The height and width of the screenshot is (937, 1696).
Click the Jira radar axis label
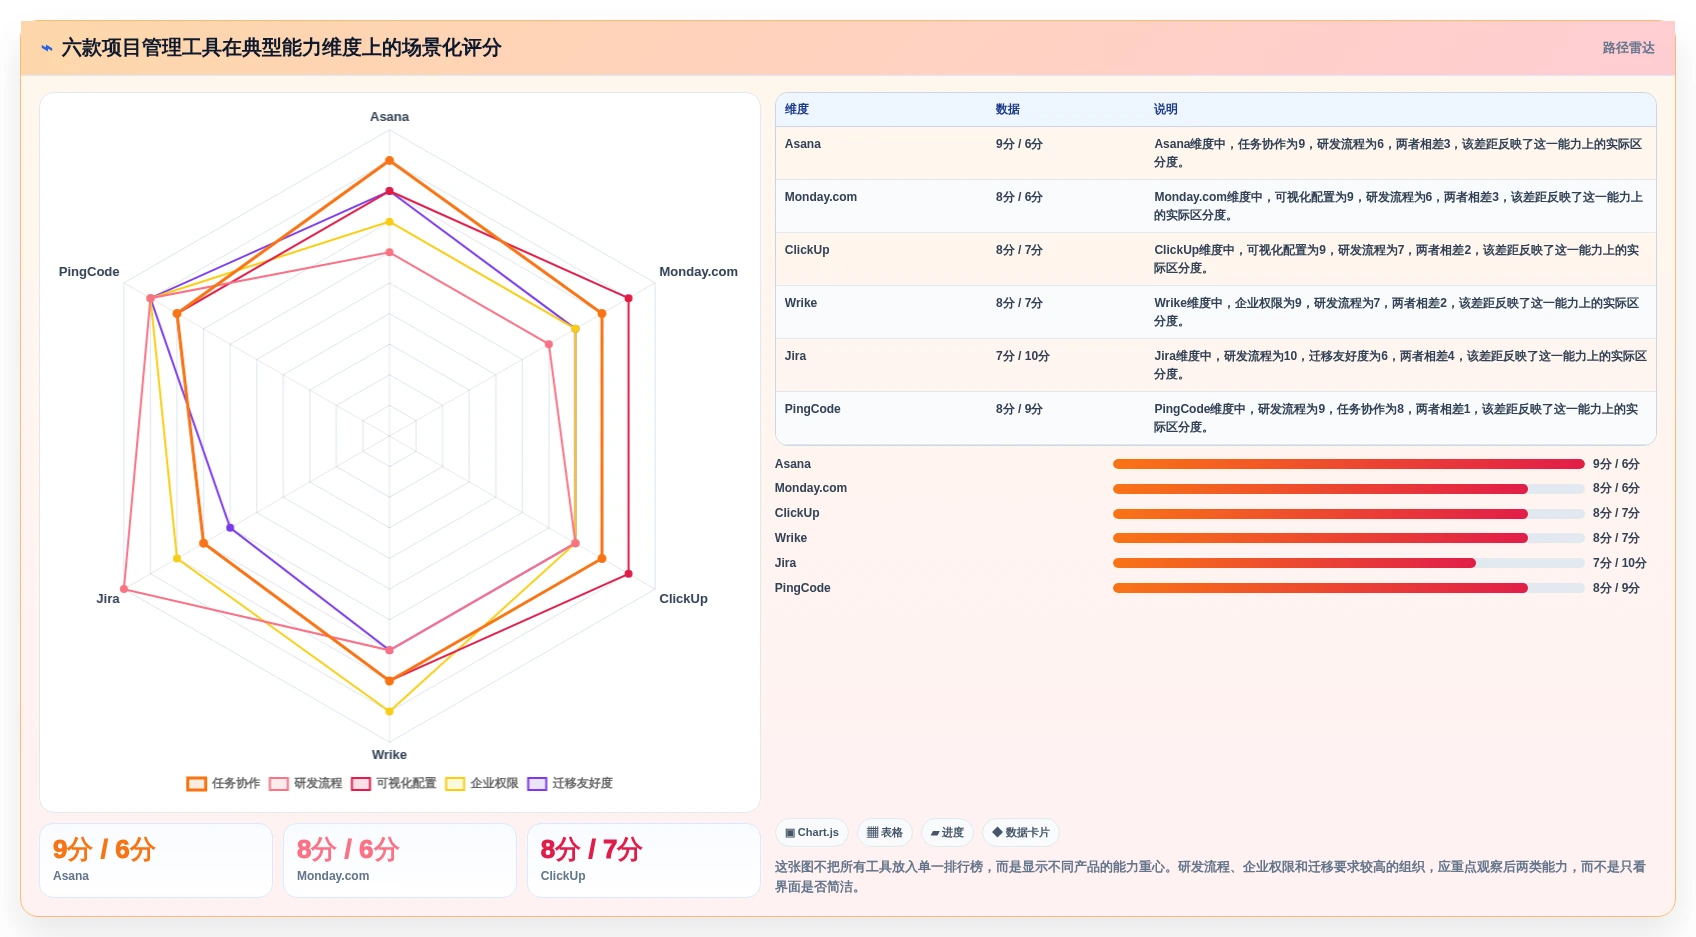108,599
